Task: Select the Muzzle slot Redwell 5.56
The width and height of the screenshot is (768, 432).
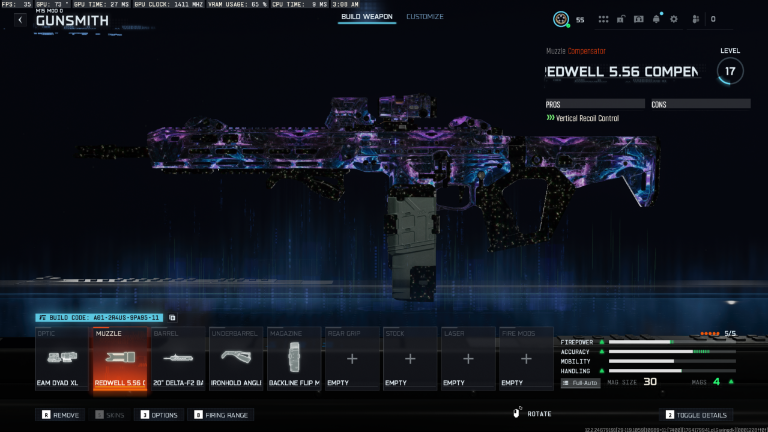Action: 120,359
